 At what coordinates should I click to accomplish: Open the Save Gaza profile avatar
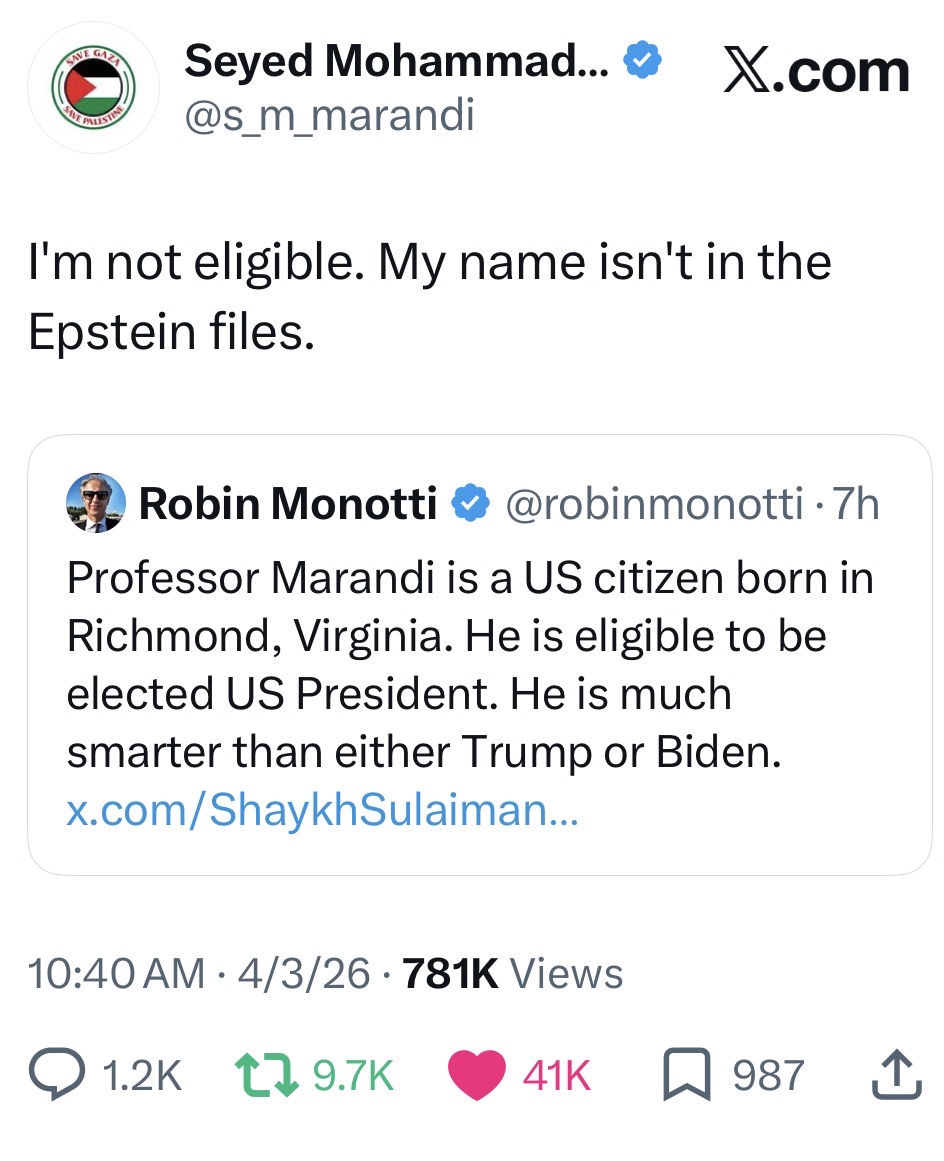[93, 87]
